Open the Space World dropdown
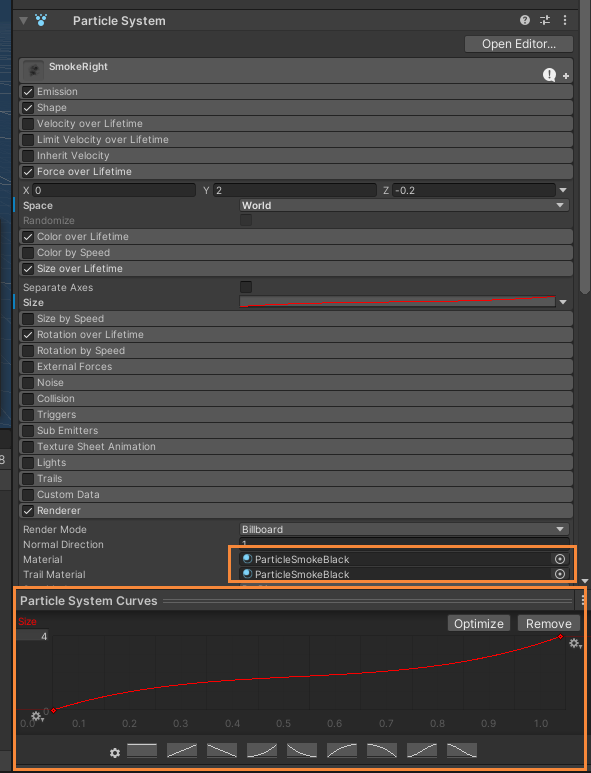The image size is (591, 773). click(404, 205)
